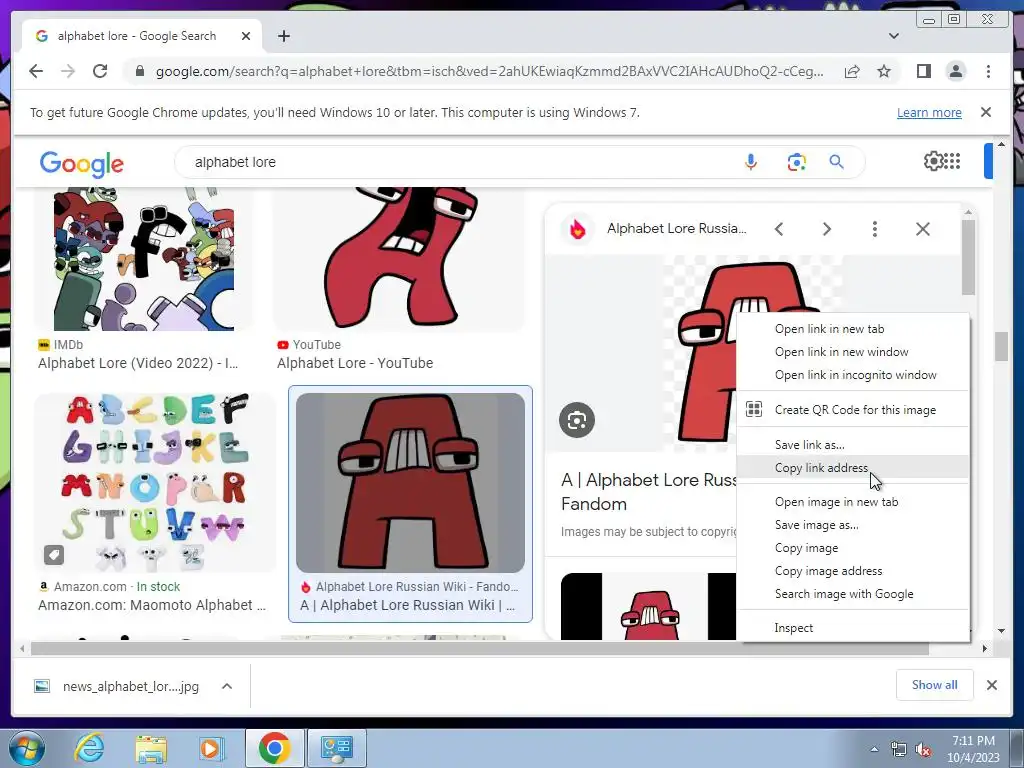Screen dimensions: 1024x768
Task: Click the Learn more link
Action: [929, 112]
